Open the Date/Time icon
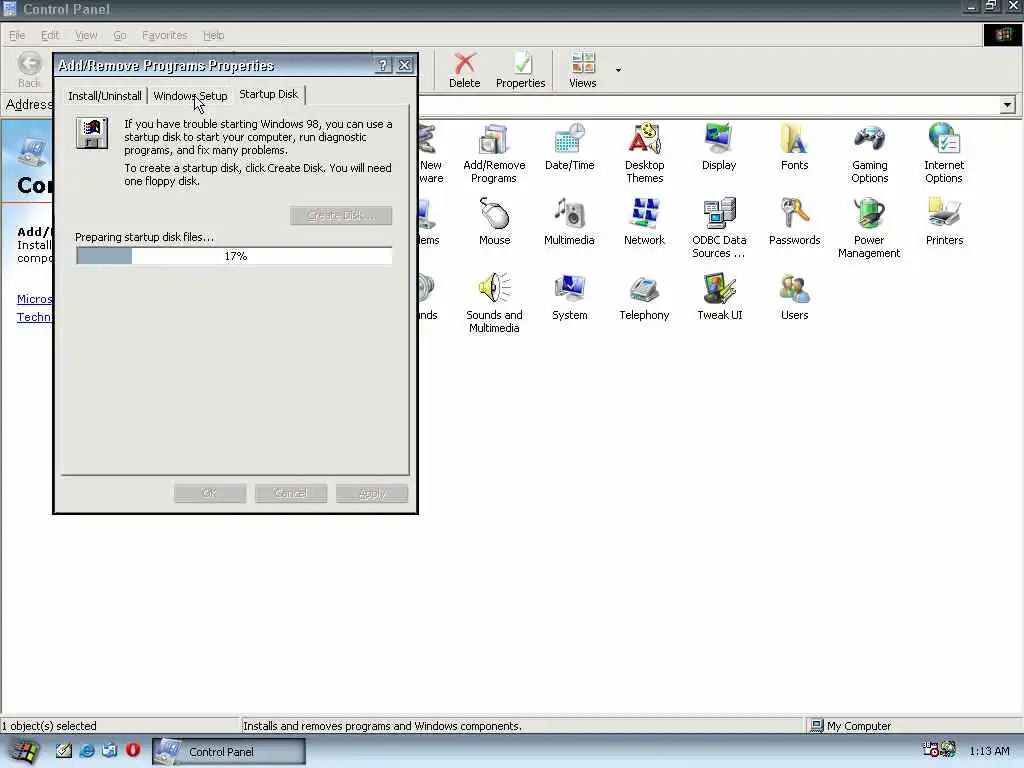The width and height of the screenshot is (1024, 768). coord(569,148)
